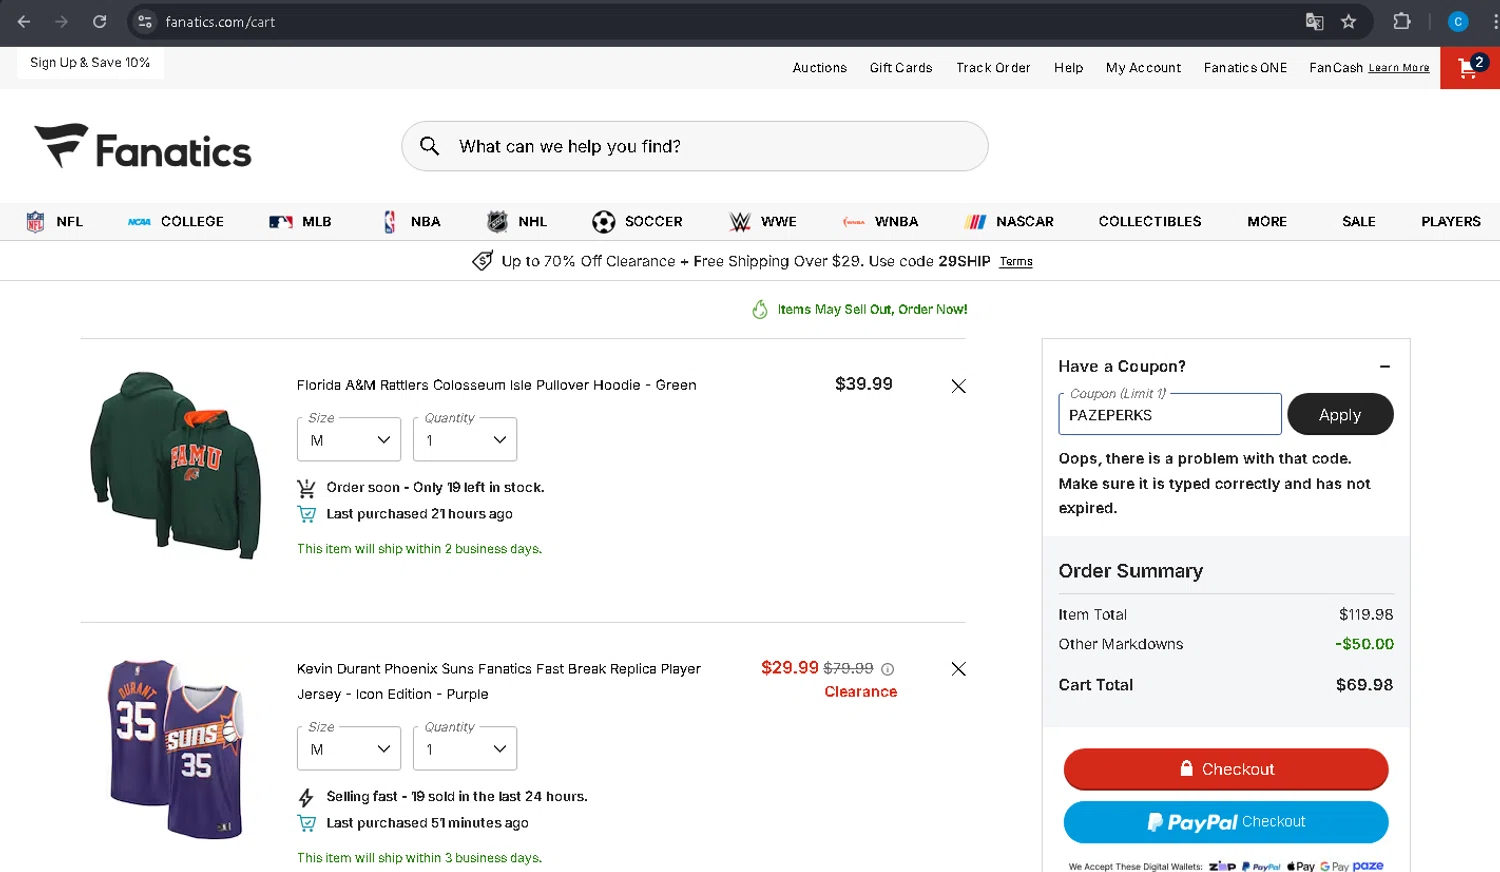Open the Track Order link
This screenshot has width=1500, height=872.
[993, 68]
